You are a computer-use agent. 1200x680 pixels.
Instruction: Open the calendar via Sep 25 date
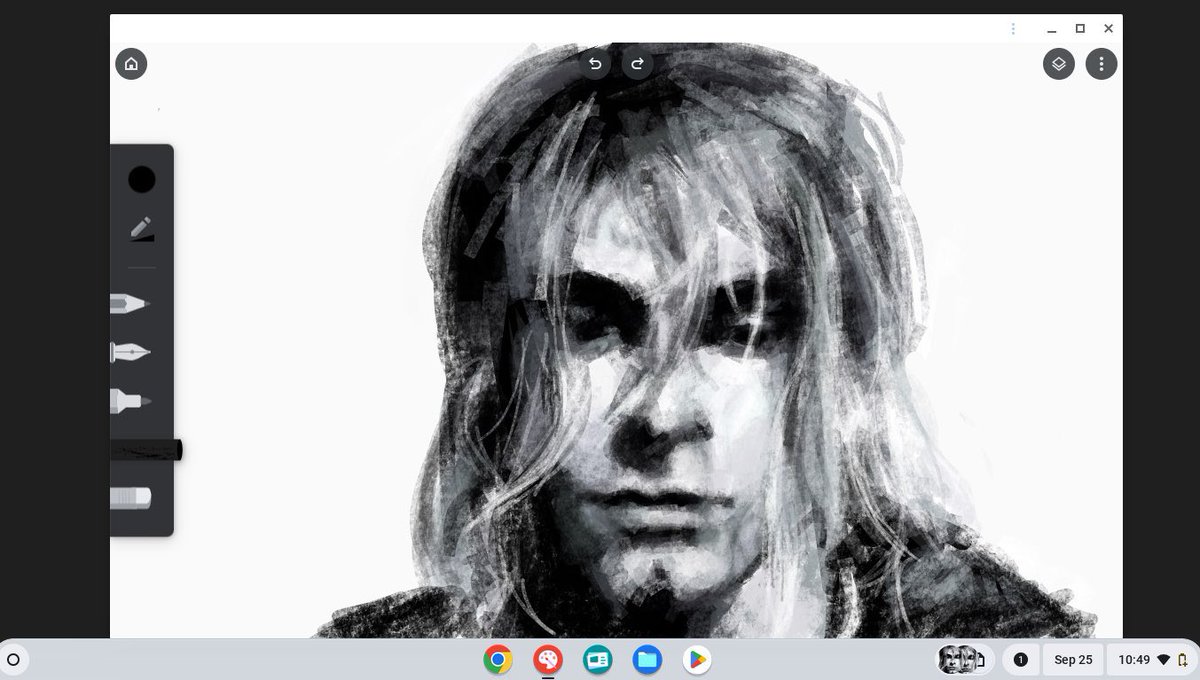point(1073,660)
